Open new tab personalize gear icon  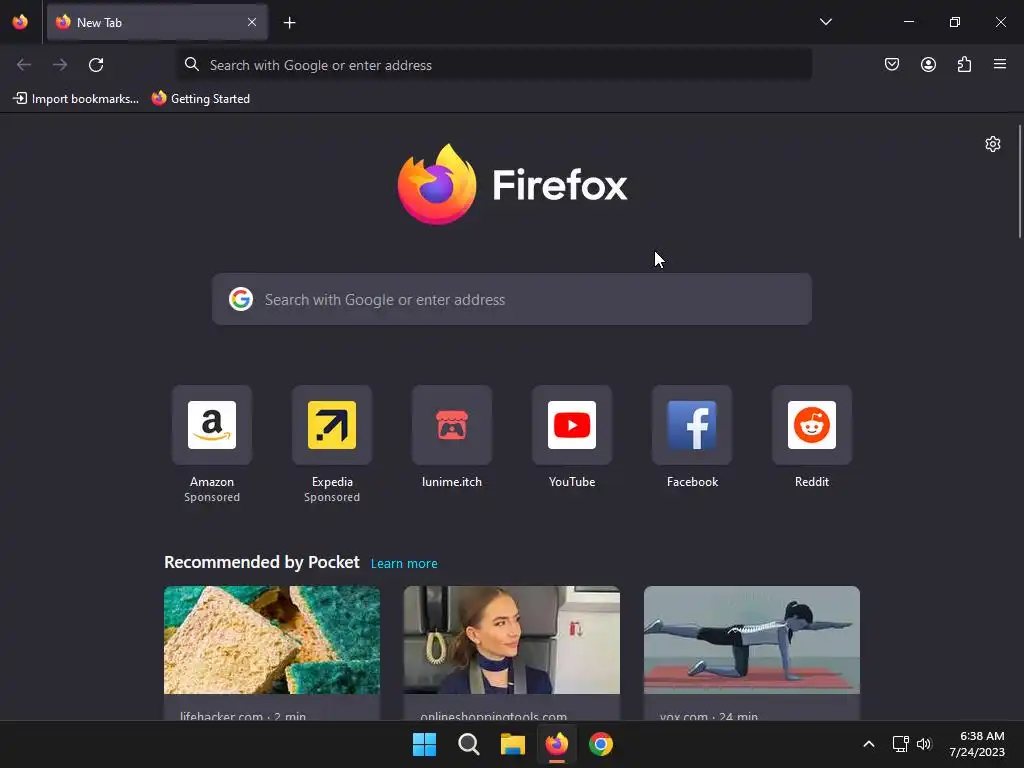coord(993,144)
